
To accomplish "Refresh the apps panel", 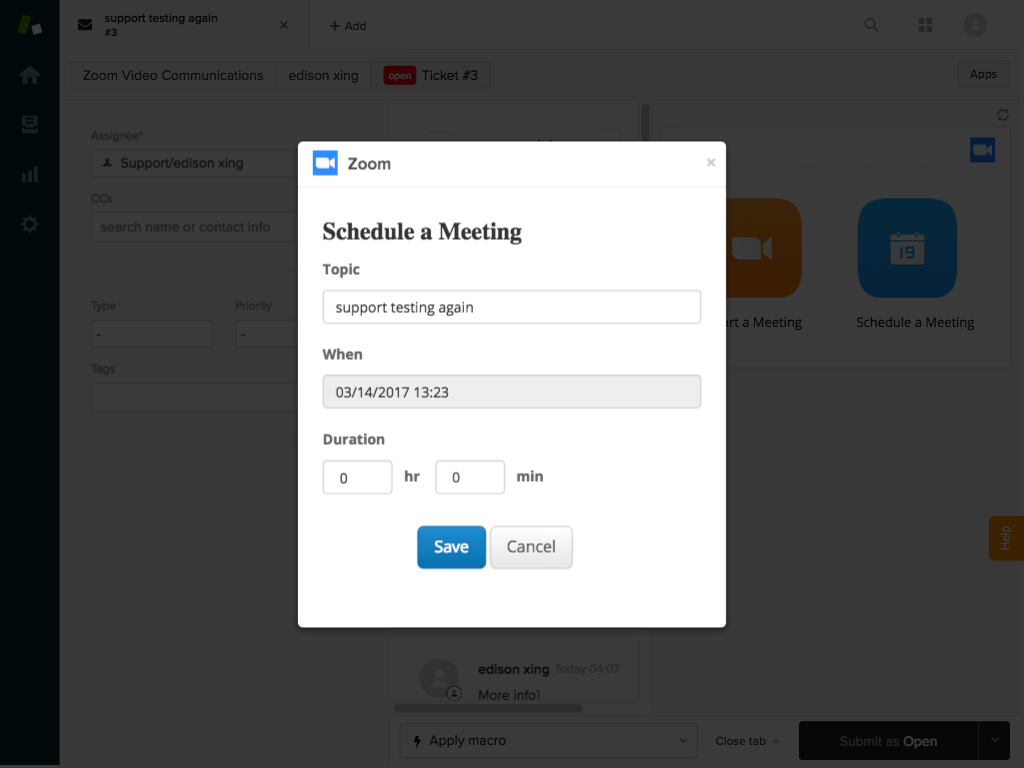I will 1003,115.
